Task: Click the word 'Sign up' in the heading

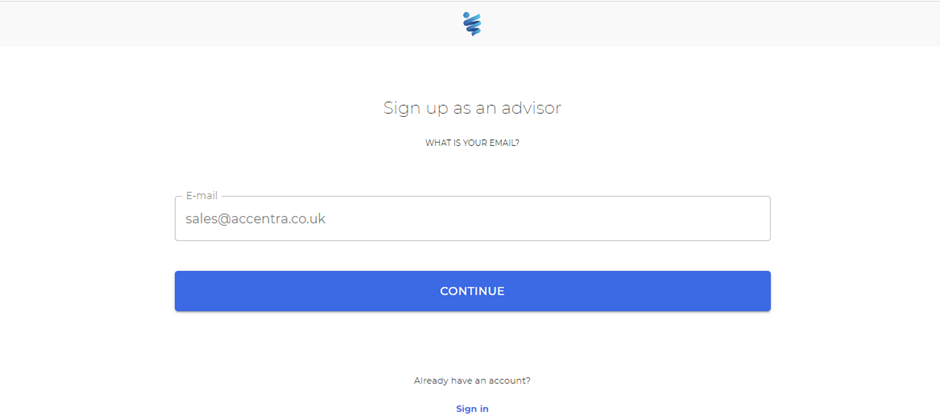Action: coord(409,109)
